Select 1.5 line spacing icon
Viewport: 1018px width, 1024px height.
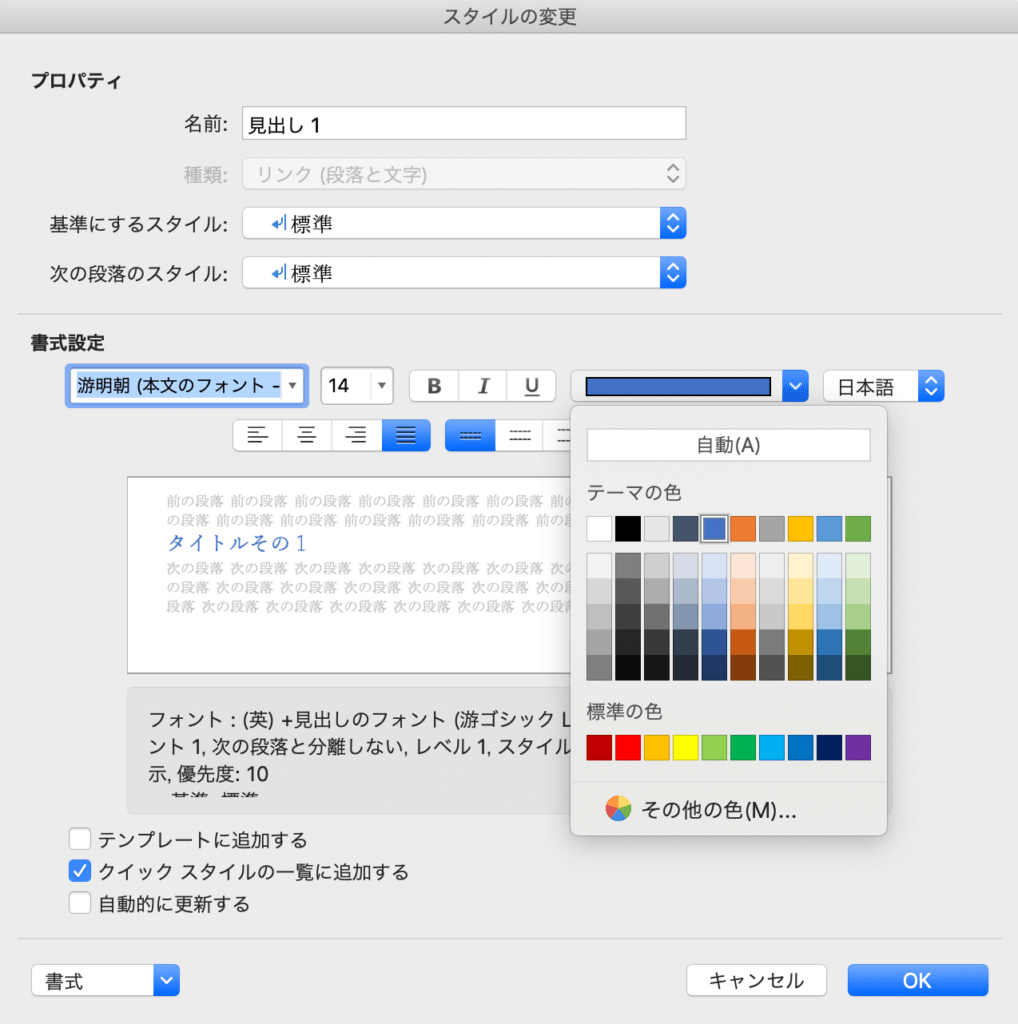[520, 436]
